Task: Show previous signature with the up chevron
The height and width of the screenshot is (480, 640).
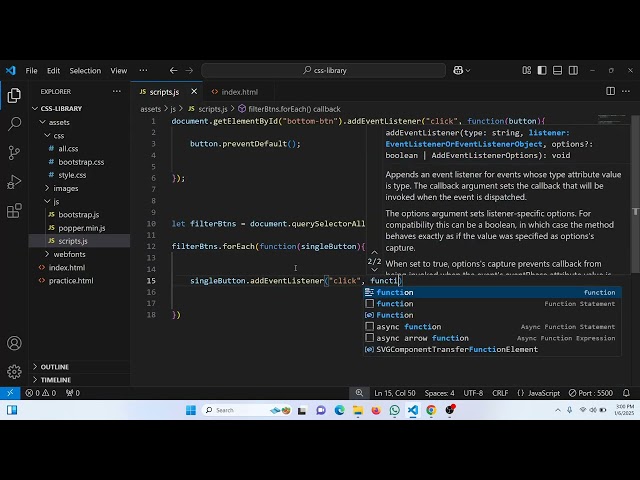Action: tap(374, 252)
